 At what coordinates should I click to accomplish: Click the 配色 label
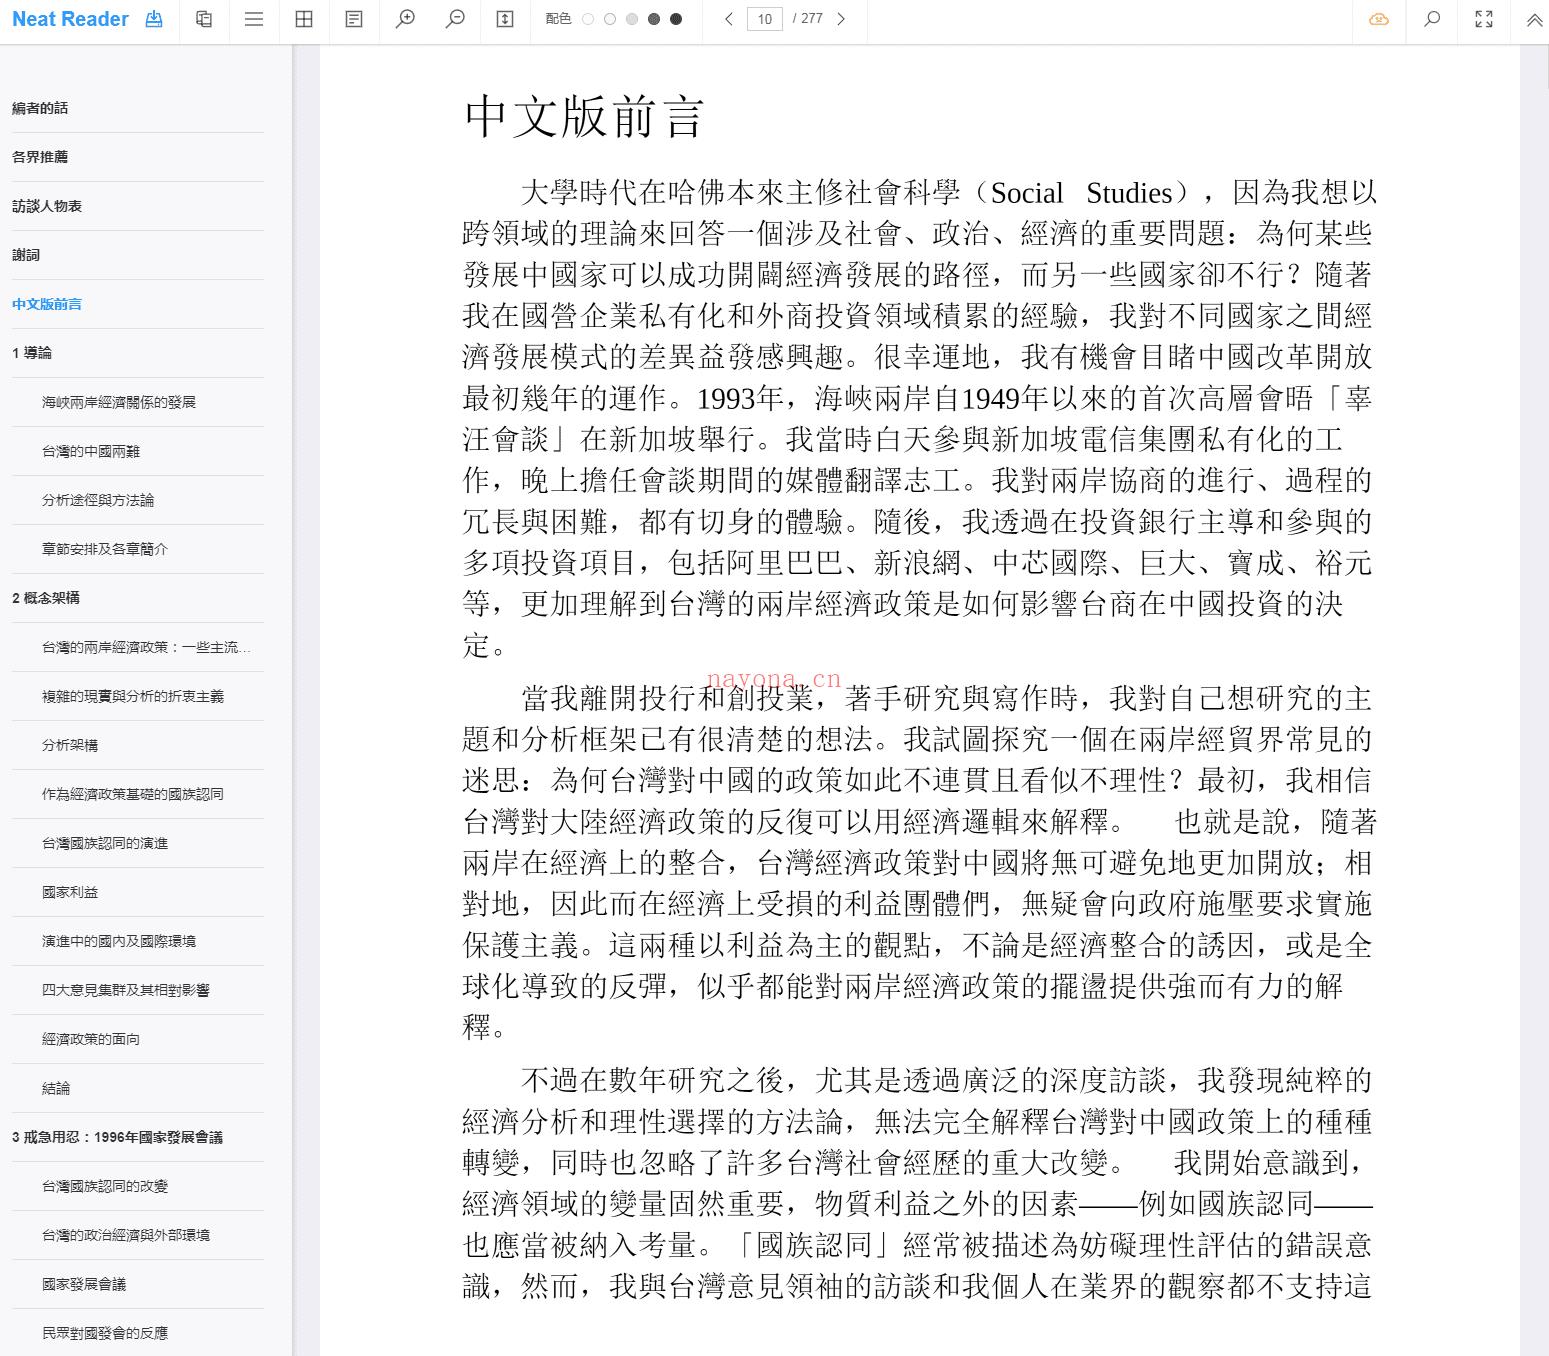click(559, 19)
